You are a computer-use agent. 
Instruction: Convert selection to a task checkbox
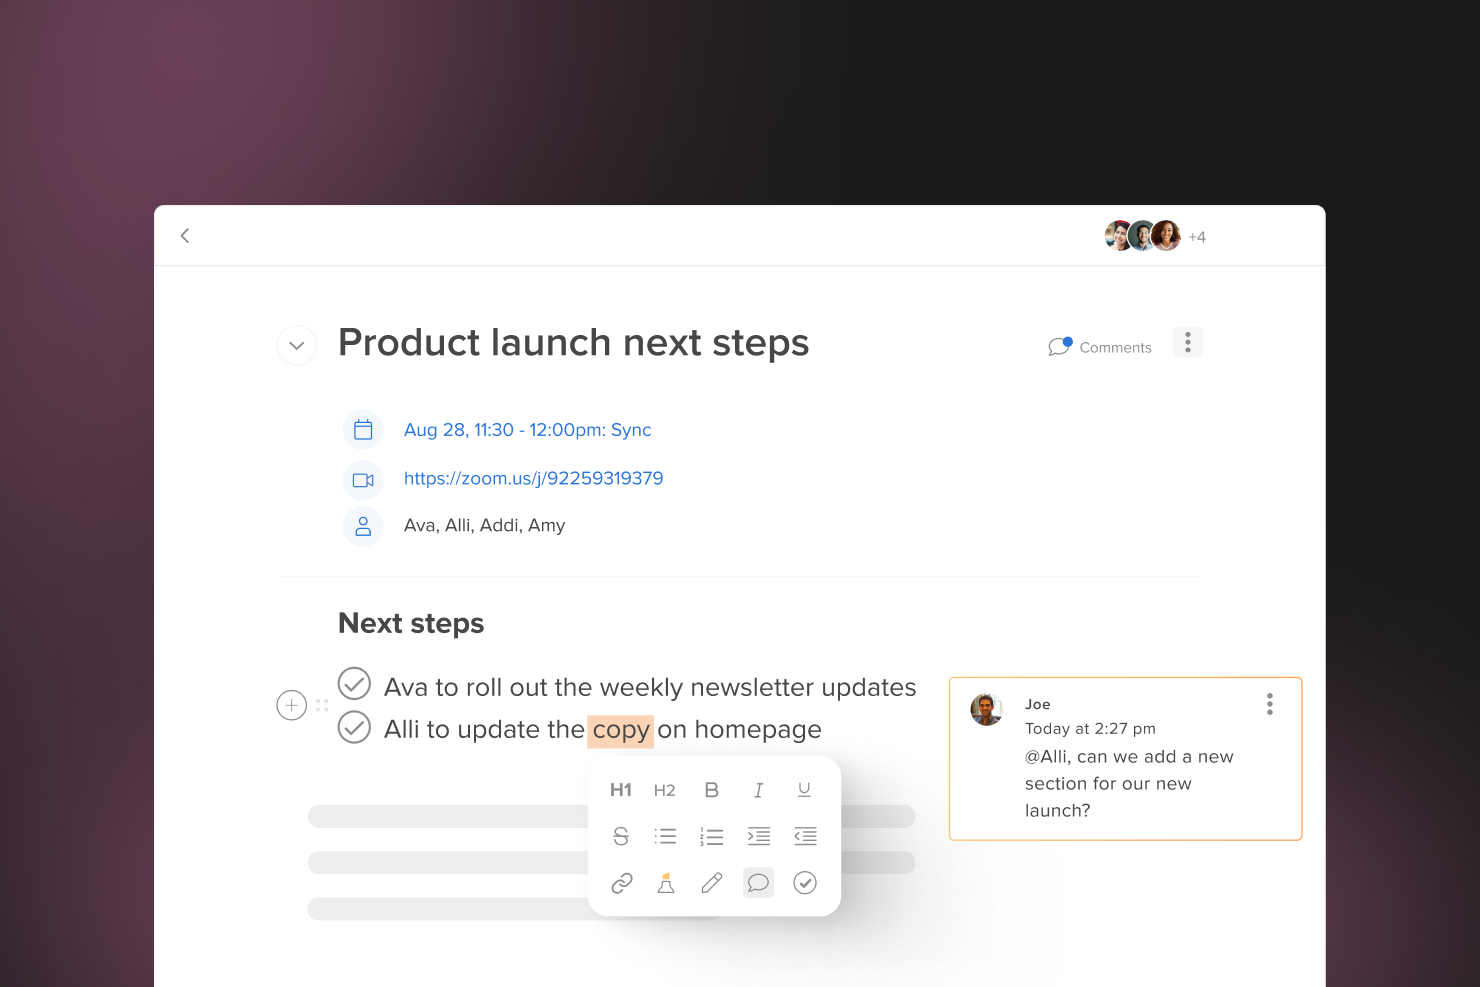click(805, 883)
